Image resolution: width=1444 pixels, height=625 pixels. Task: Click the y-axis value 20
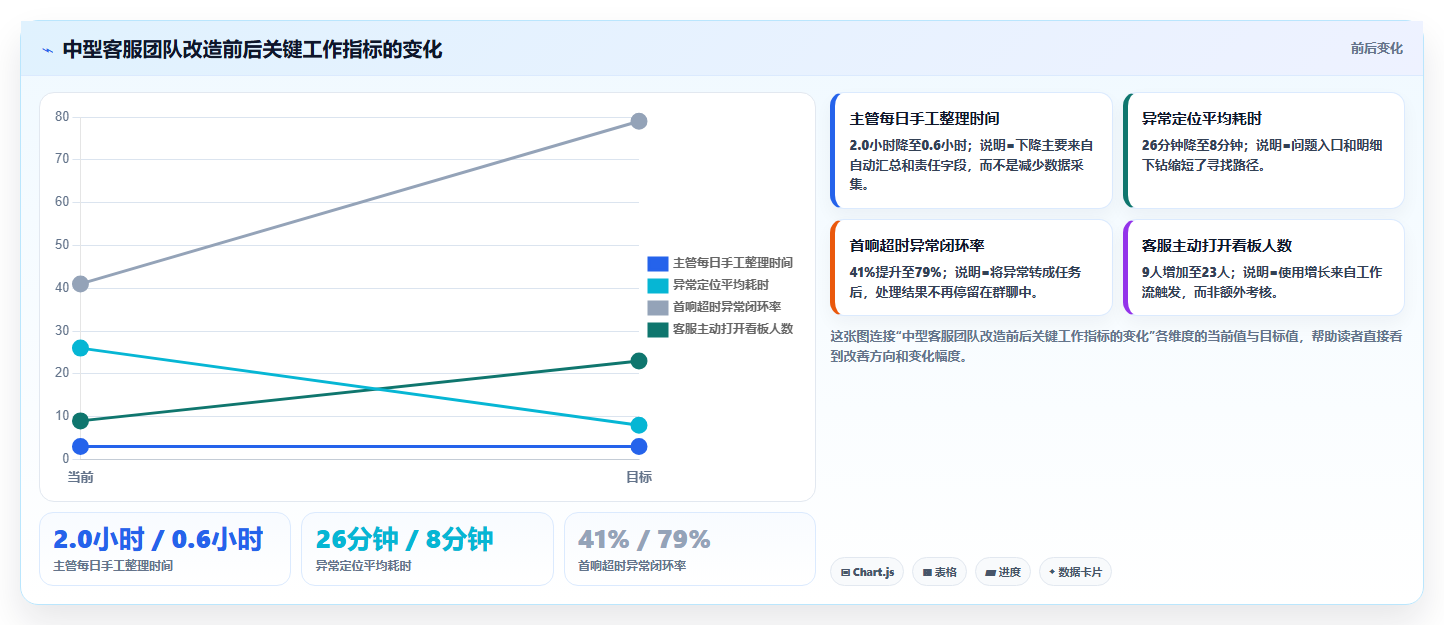62,373
